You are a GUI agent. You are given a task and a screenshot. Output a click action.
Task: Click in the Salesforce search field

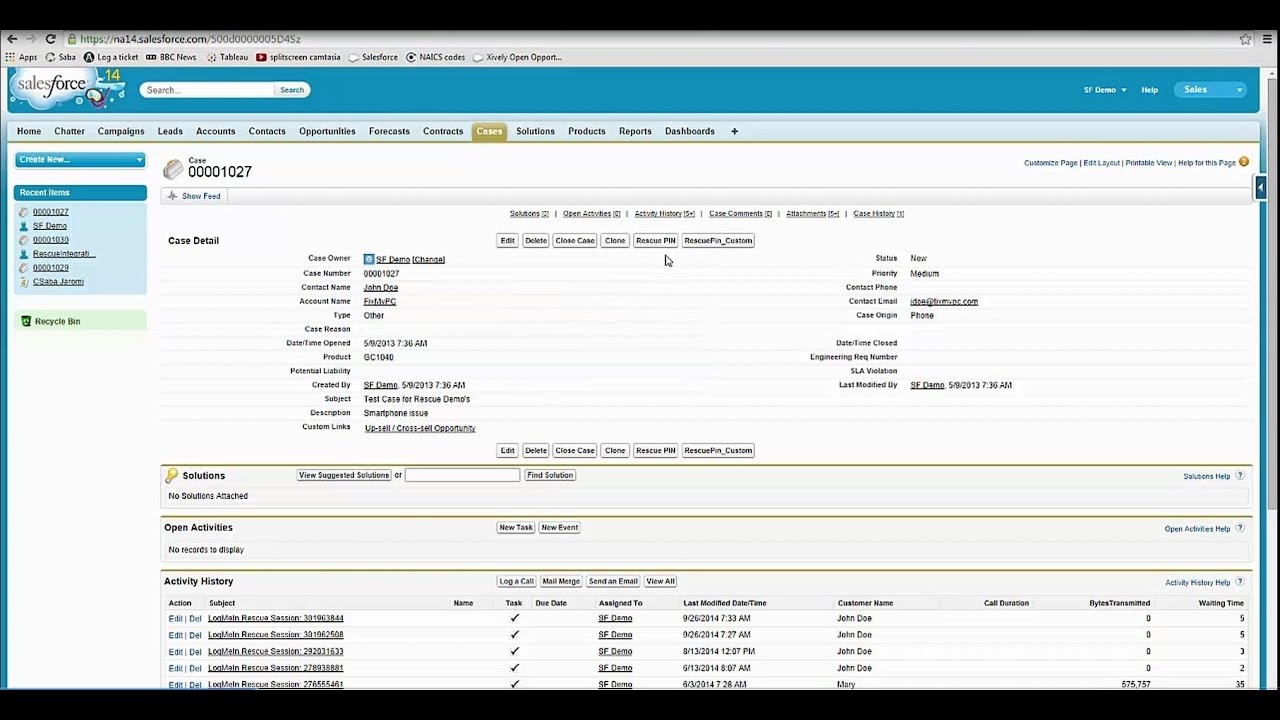point(206,90)
